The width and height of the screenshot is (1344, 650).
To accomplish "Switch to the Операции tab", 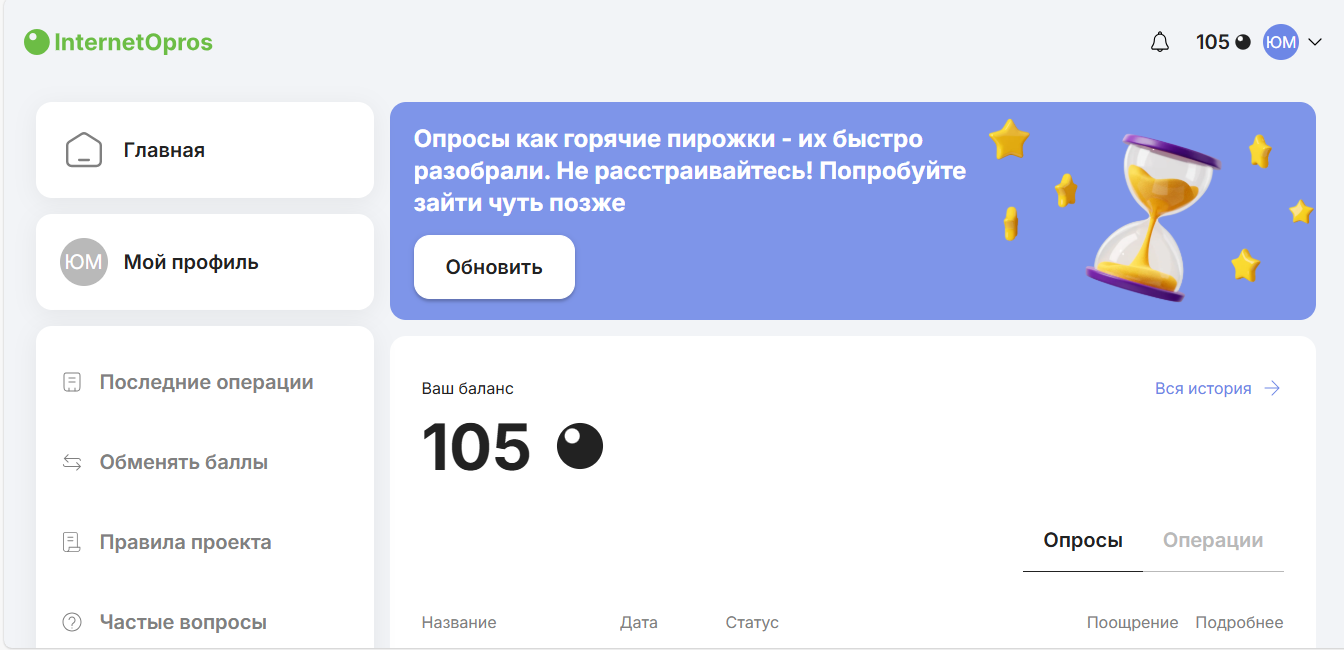I will coord(1212,540).
